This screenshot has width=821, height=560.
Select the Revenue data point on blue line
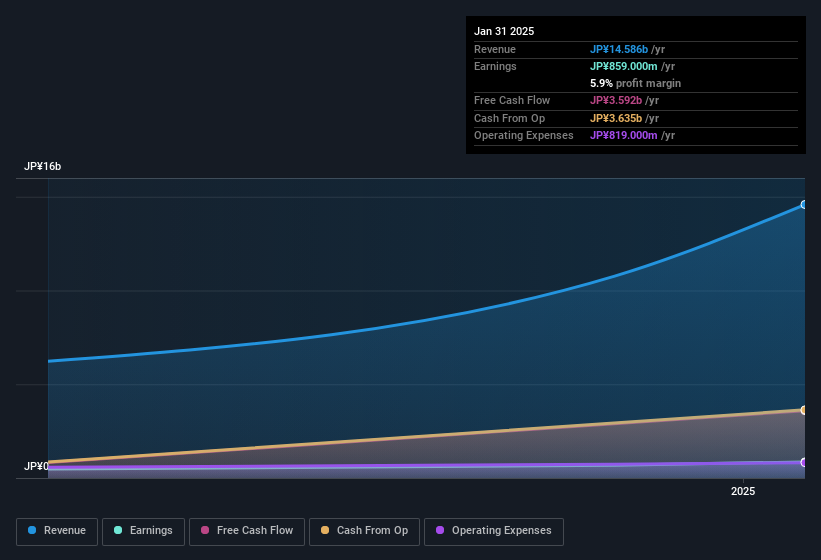point(804,205)
